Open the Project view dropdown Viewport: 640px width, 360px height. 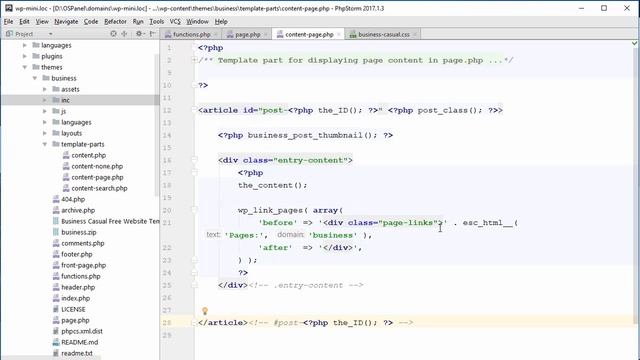[51, 34]
